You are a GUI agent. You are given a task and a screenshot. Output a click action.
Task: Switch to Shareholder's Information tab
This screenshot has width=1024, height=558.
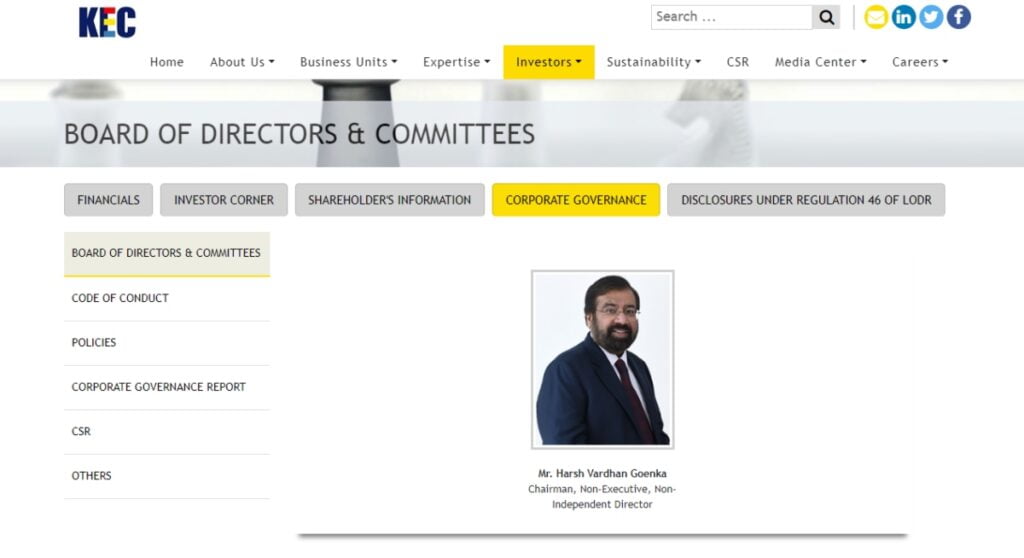[x=389, y=200]
